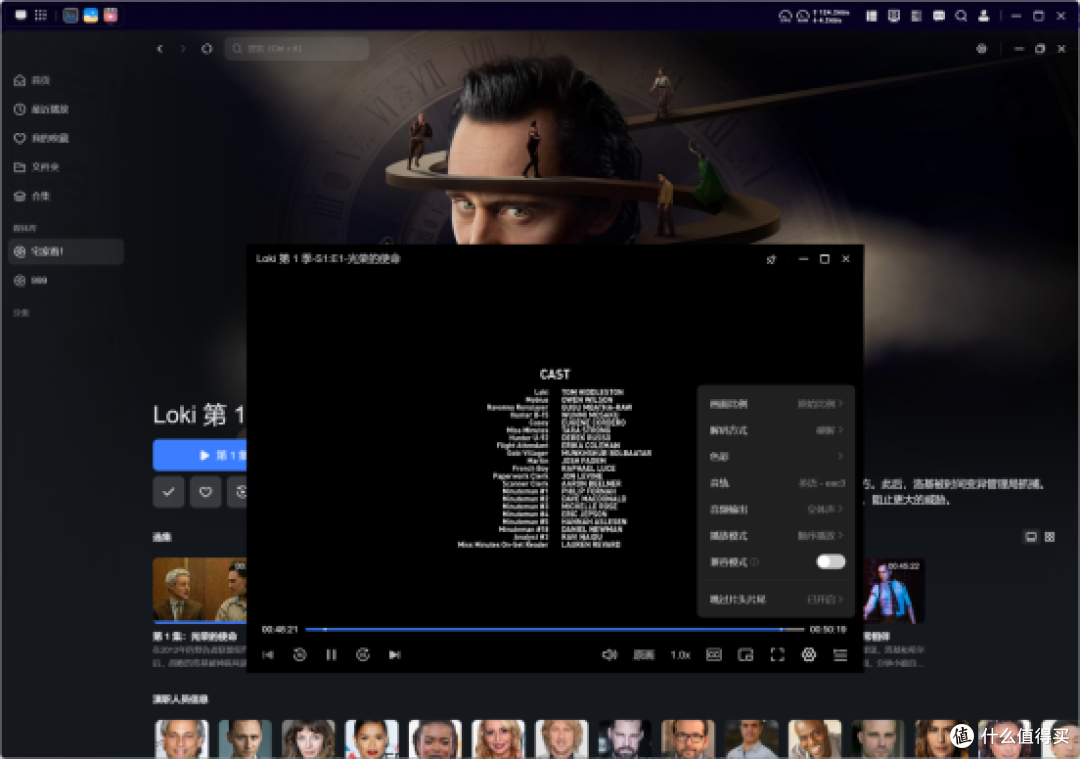
Task: Open the subtitles CC icon in the player
Action: pos(714,655)
